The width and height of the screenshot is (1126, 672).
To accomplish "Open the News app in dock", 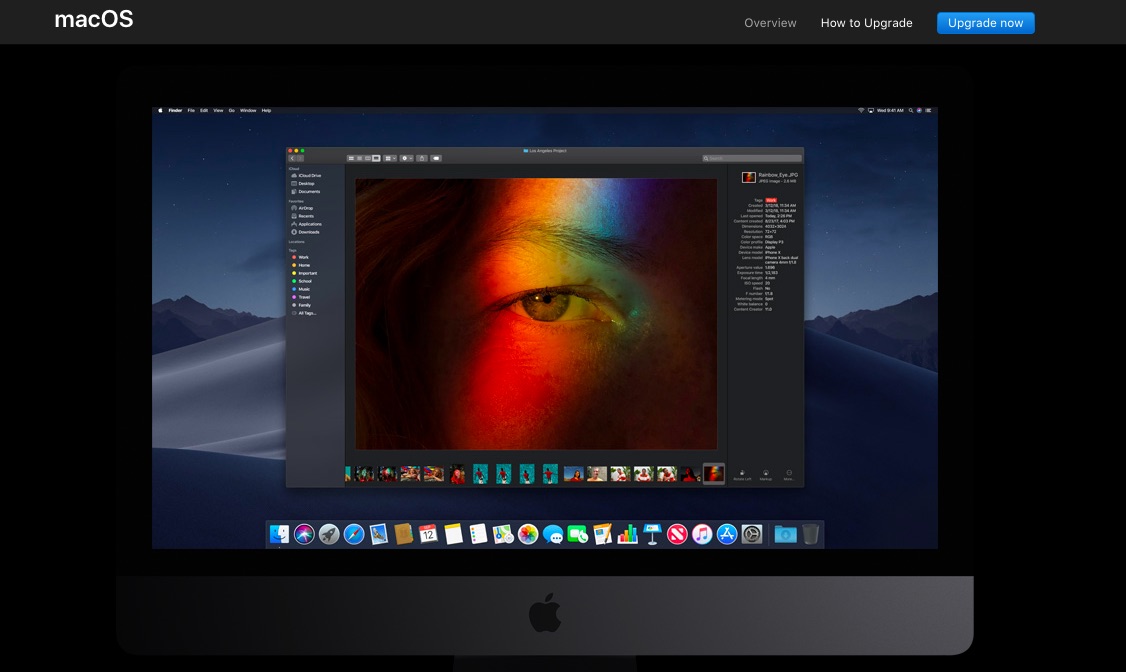I will pyautogui.click(x=677, y=535).
